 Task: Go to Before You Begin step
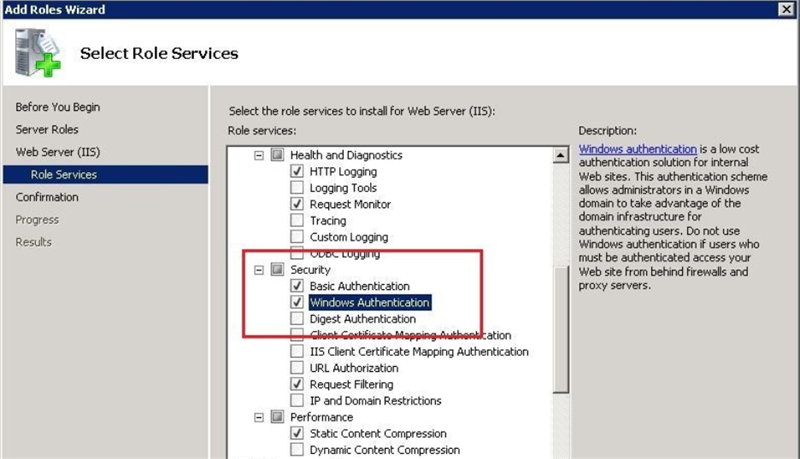pyautogui.click(x=58, y=107)
